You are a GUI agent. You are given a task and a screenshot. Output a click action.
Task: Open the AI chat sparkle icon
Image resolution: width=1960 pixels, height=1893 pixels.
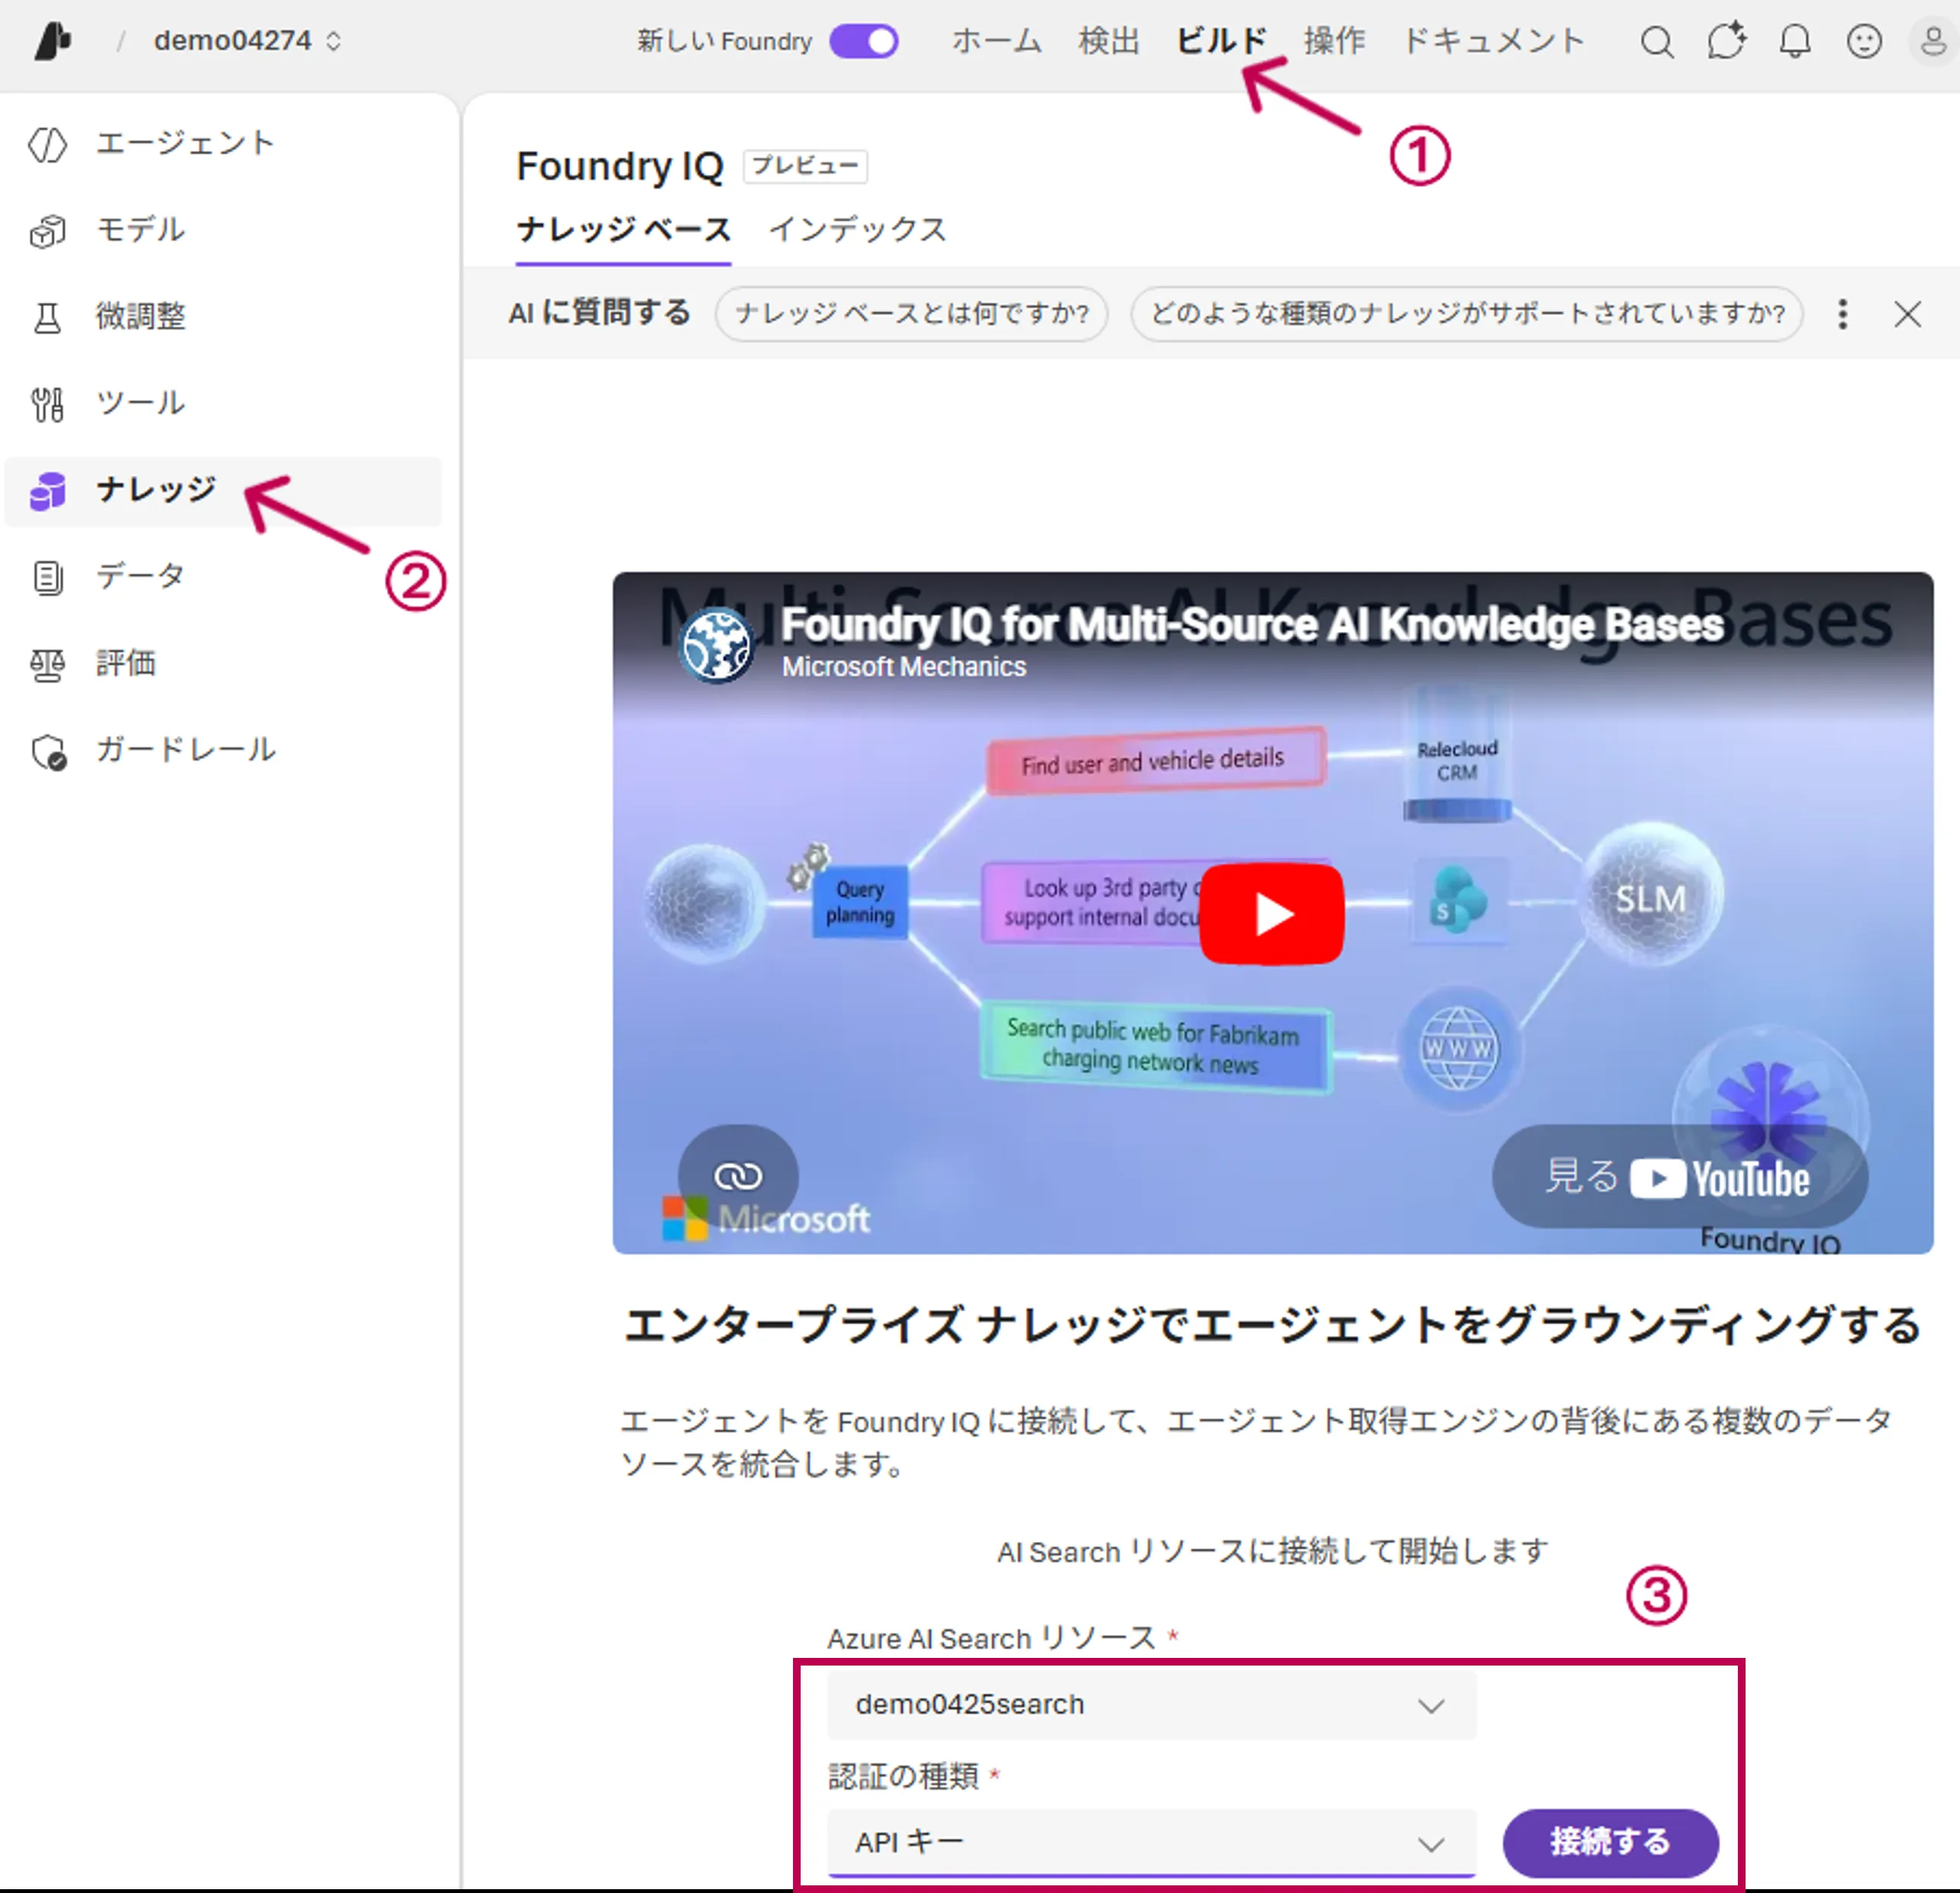click(1726, 41)
